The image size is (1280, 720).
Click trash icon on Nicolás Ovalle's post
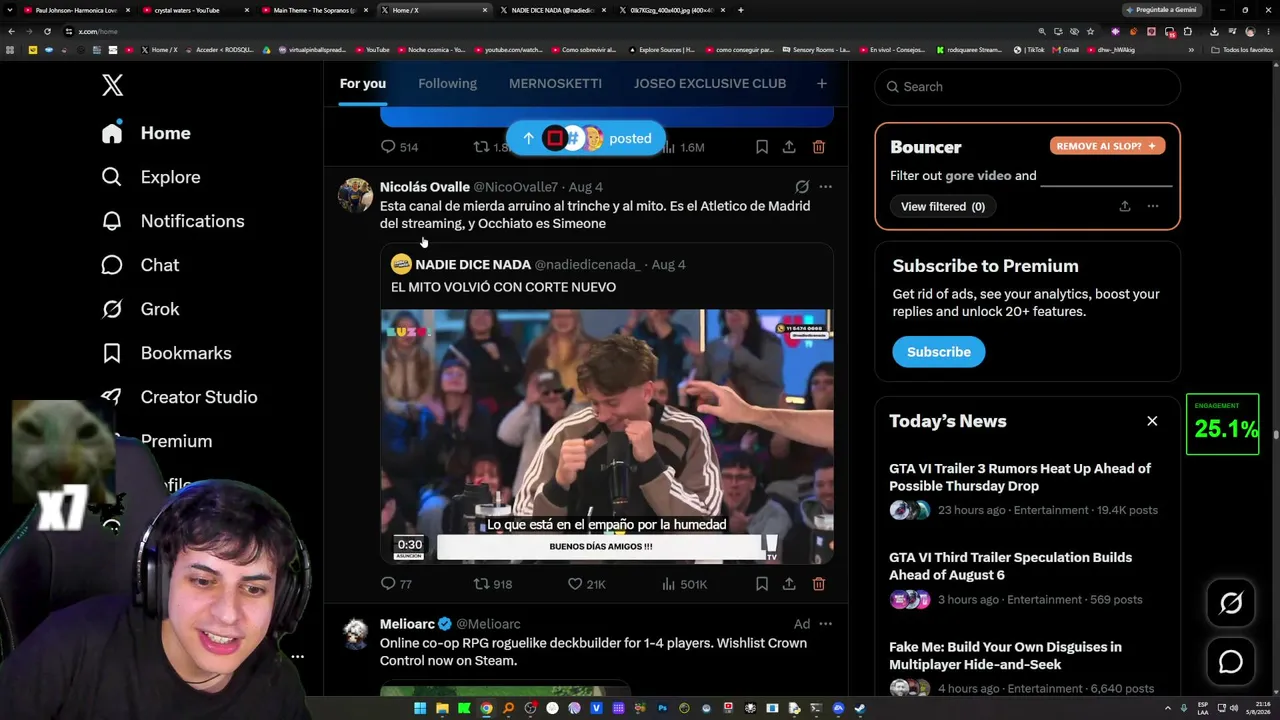point(819,584)
